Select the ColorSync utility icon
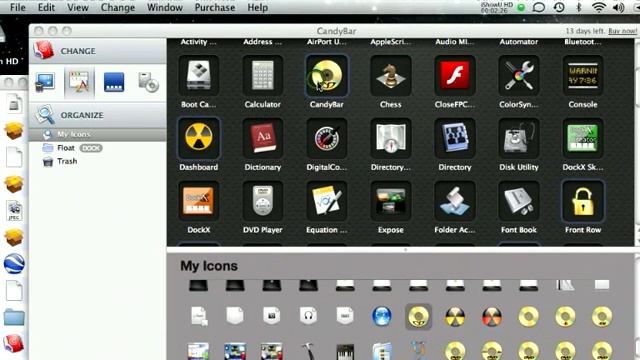Viewport: 640px width, 360px height. point(519,76)
